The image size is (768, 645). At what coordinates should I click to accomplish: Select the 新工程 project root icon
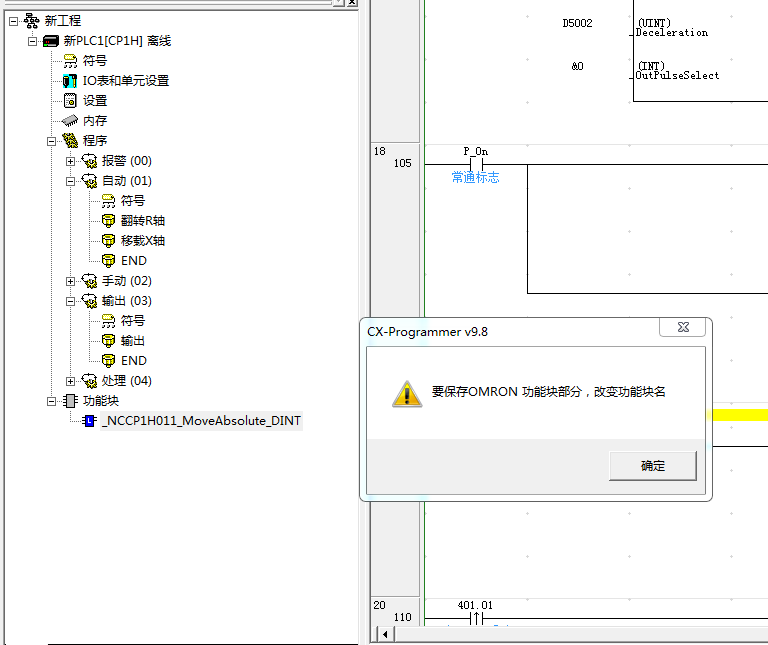pyautogui.click(x=32, y=21)
